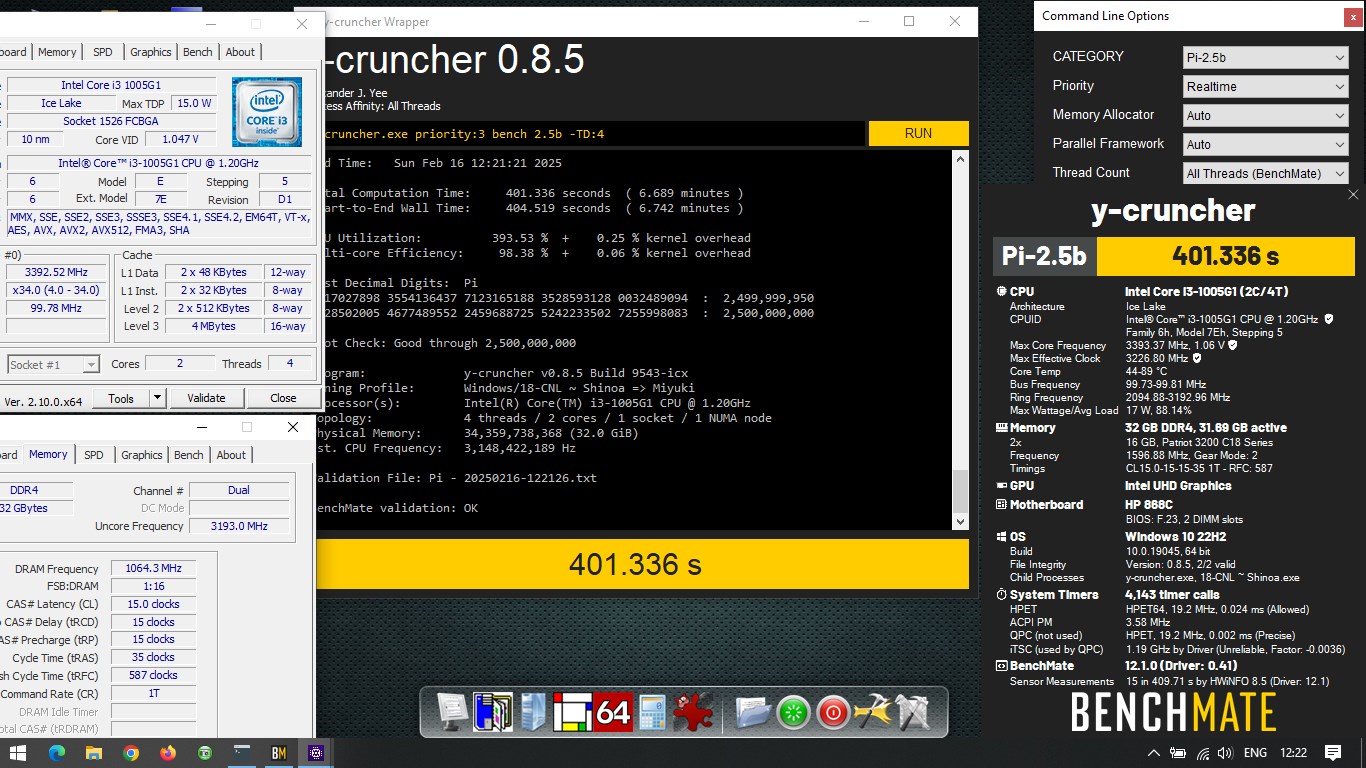Click the shield icon beside the CPUID value
Image resolution: width=1366 pixels, height=768 pixels.
click(x=1328, y=319)
